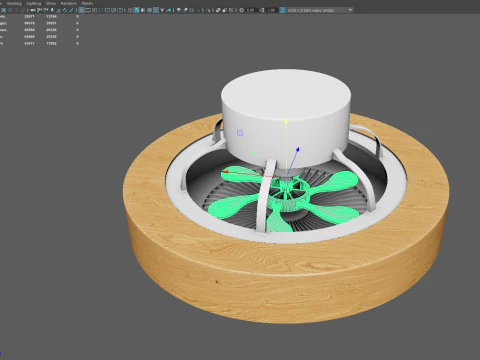Image resolution: width=480 pixels, height=360 pixels.
Task: Open the ACES view transform dropdown
Action: pos(320,10)
